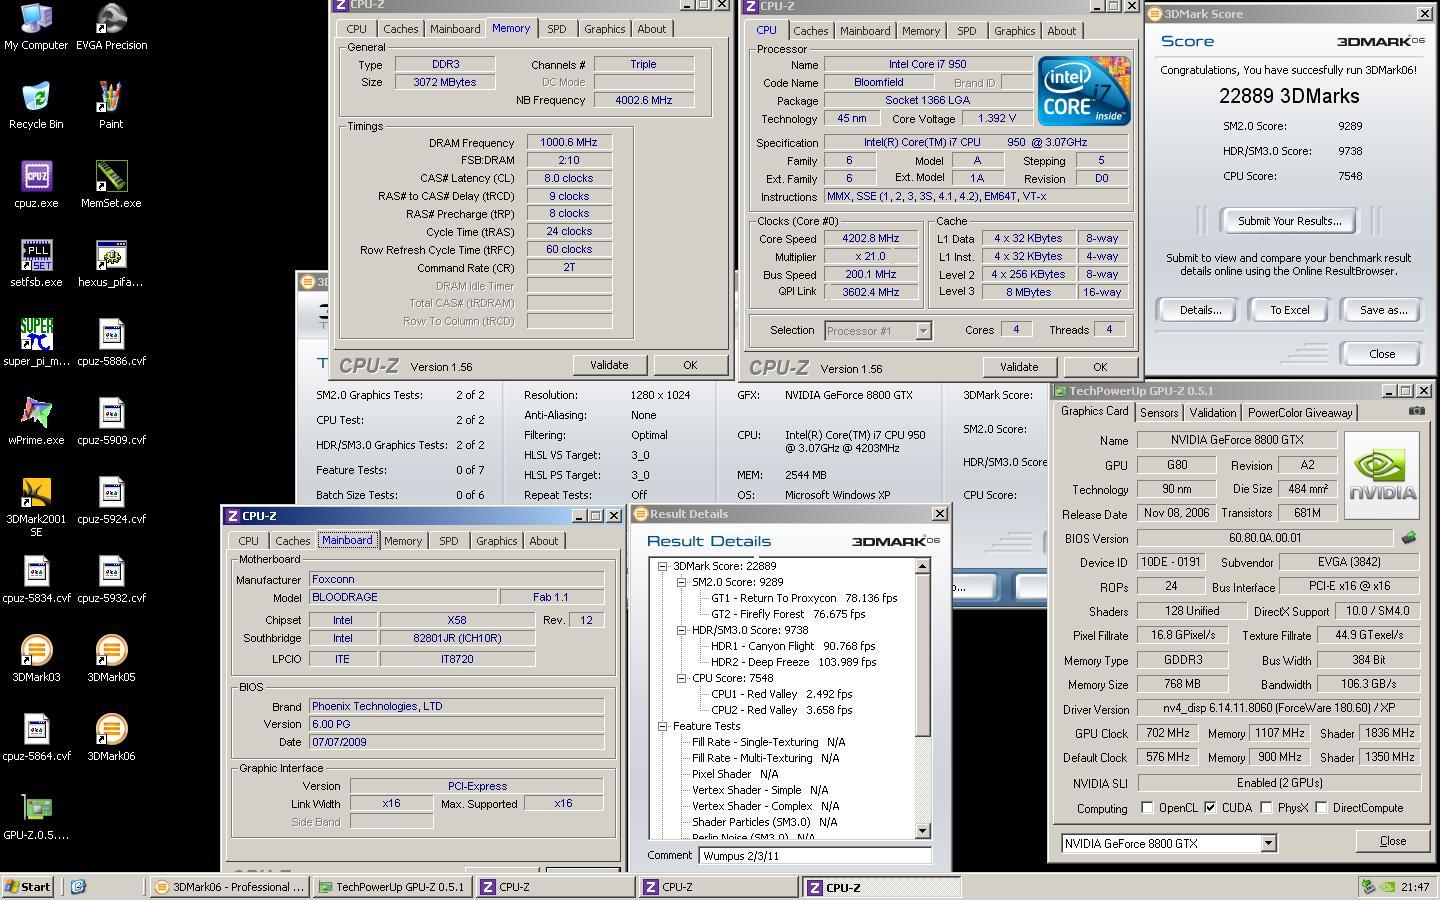This screenshot has width=1440, height=900.
Task: Click the Close button in GPU-Z
Action: (x=1393, y=841)
